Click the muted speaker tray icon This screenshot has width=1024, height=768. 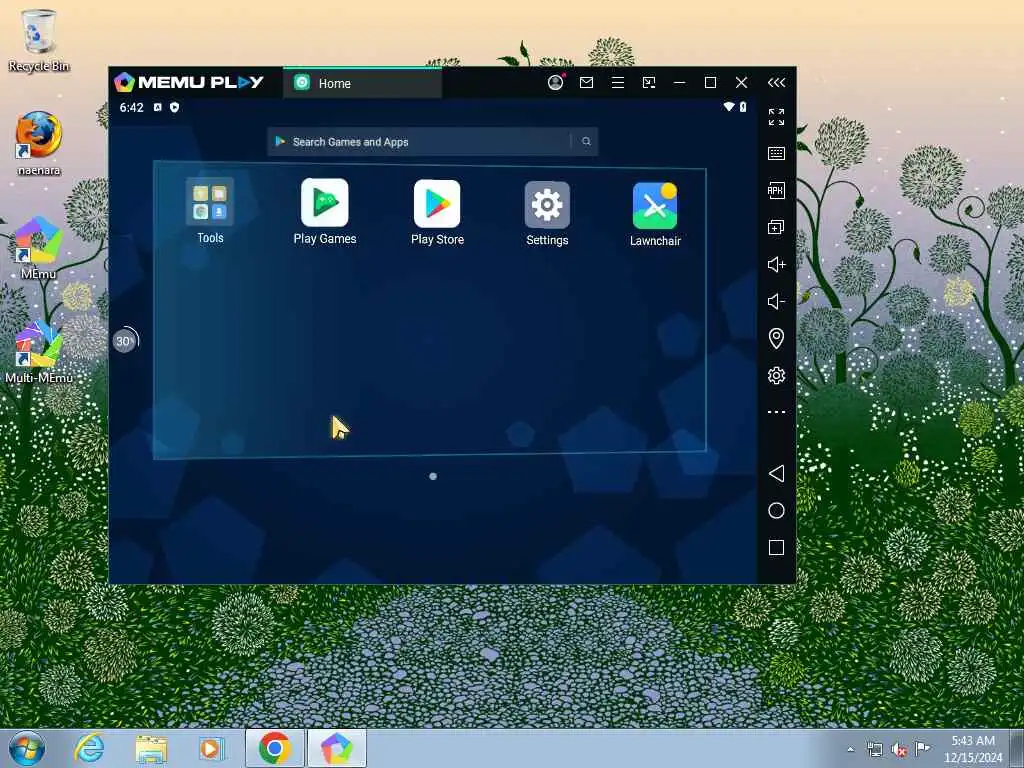click(x=899, y=750)
